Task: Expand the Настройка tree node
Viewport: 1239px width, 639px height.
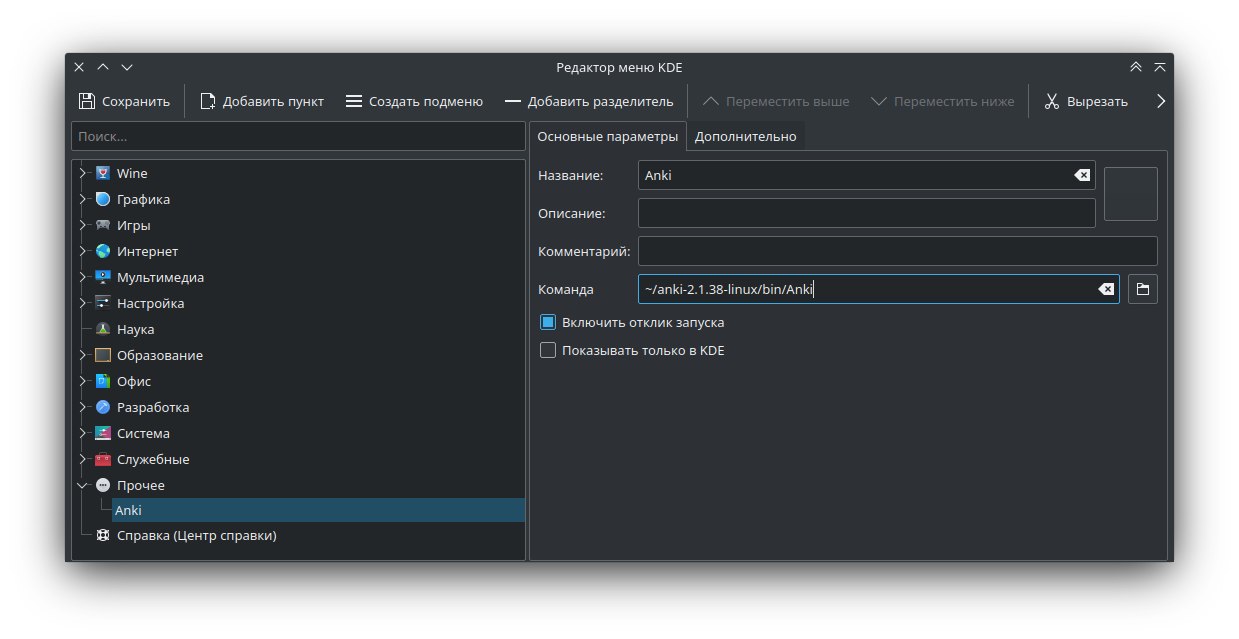Action: click(84, 303)
